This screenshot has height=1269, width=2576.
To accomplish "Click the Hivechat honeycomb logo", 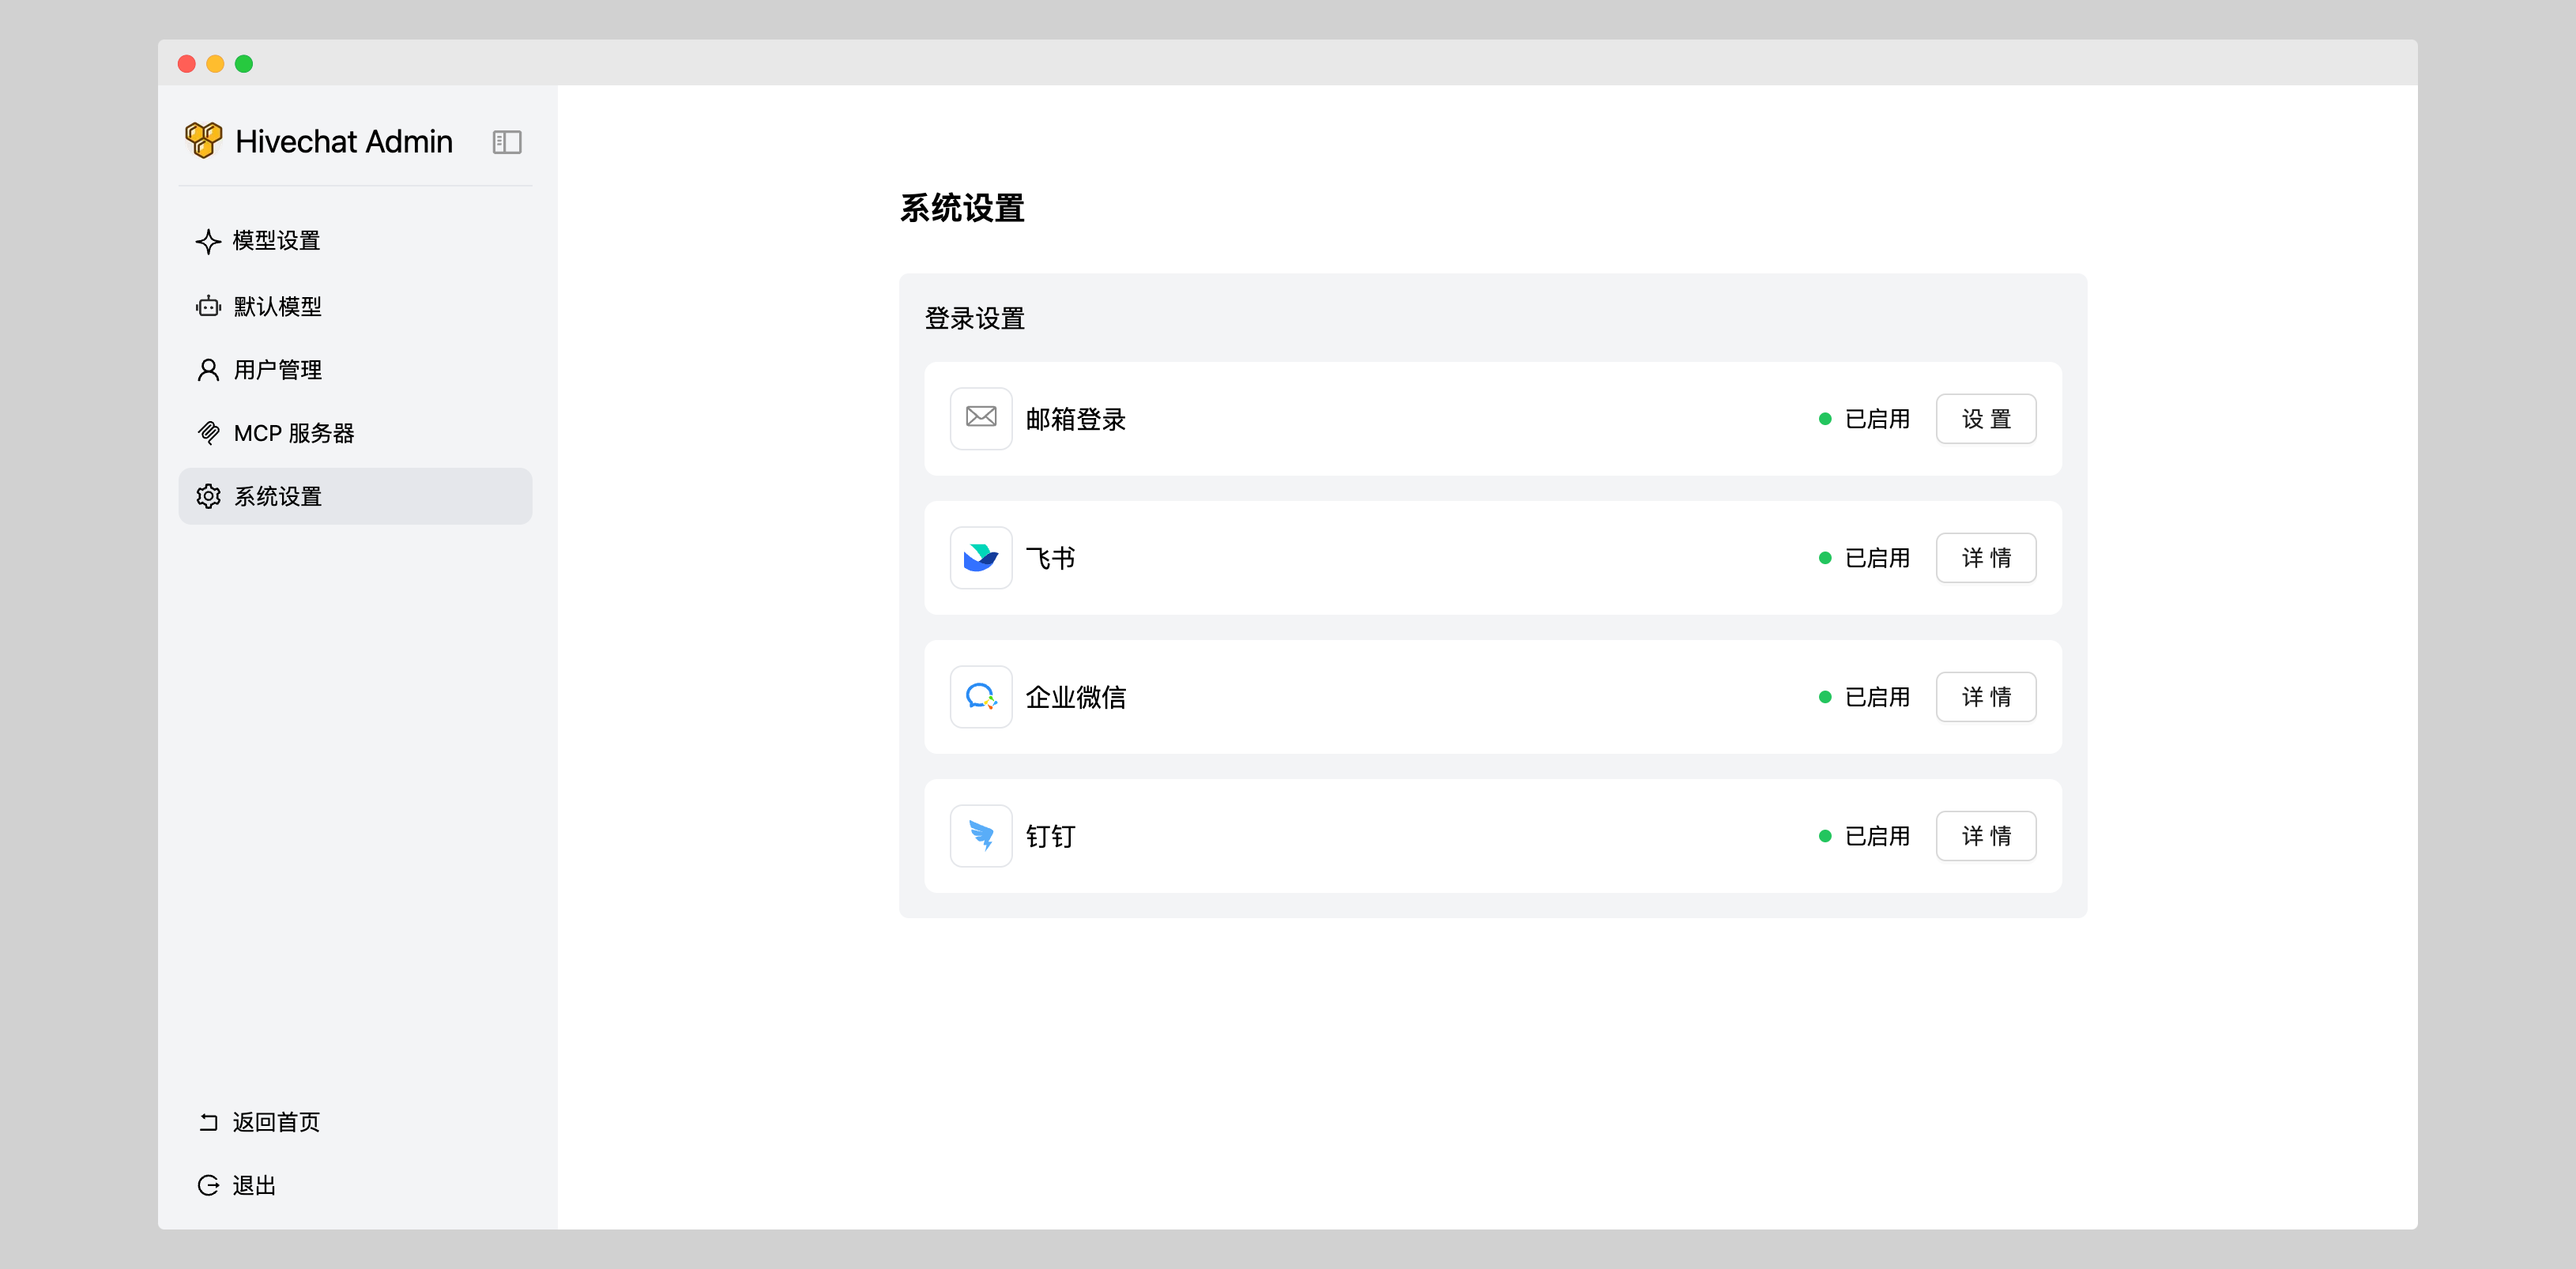I will click(x=203, y=140).
